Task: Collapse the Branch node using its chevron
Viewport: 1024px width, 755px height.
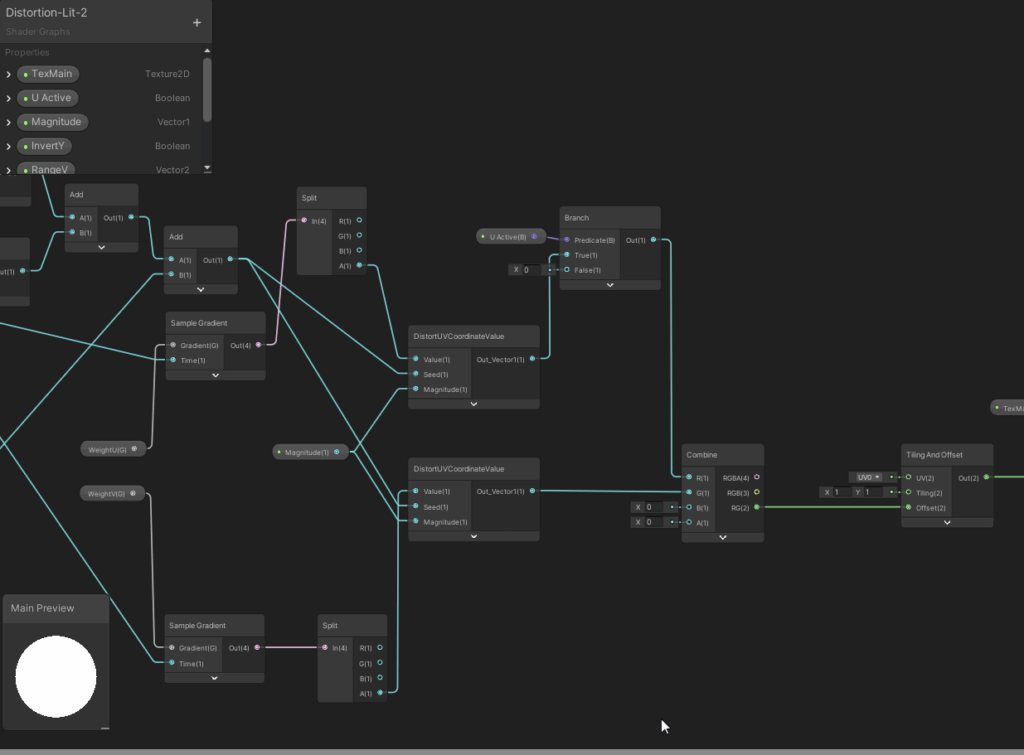Action: pyautogui.click(x=610, y=284)
